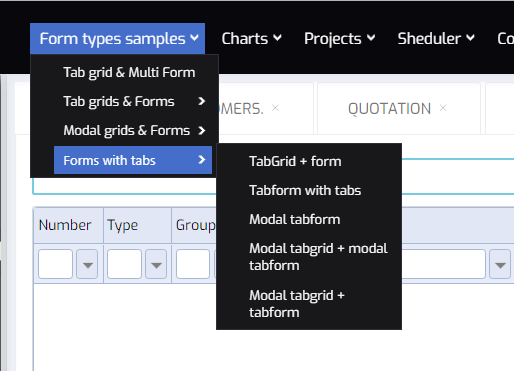Click the Charts chevron icon
Viewport: 514px width, 371px height.
(x=277, y=38)
